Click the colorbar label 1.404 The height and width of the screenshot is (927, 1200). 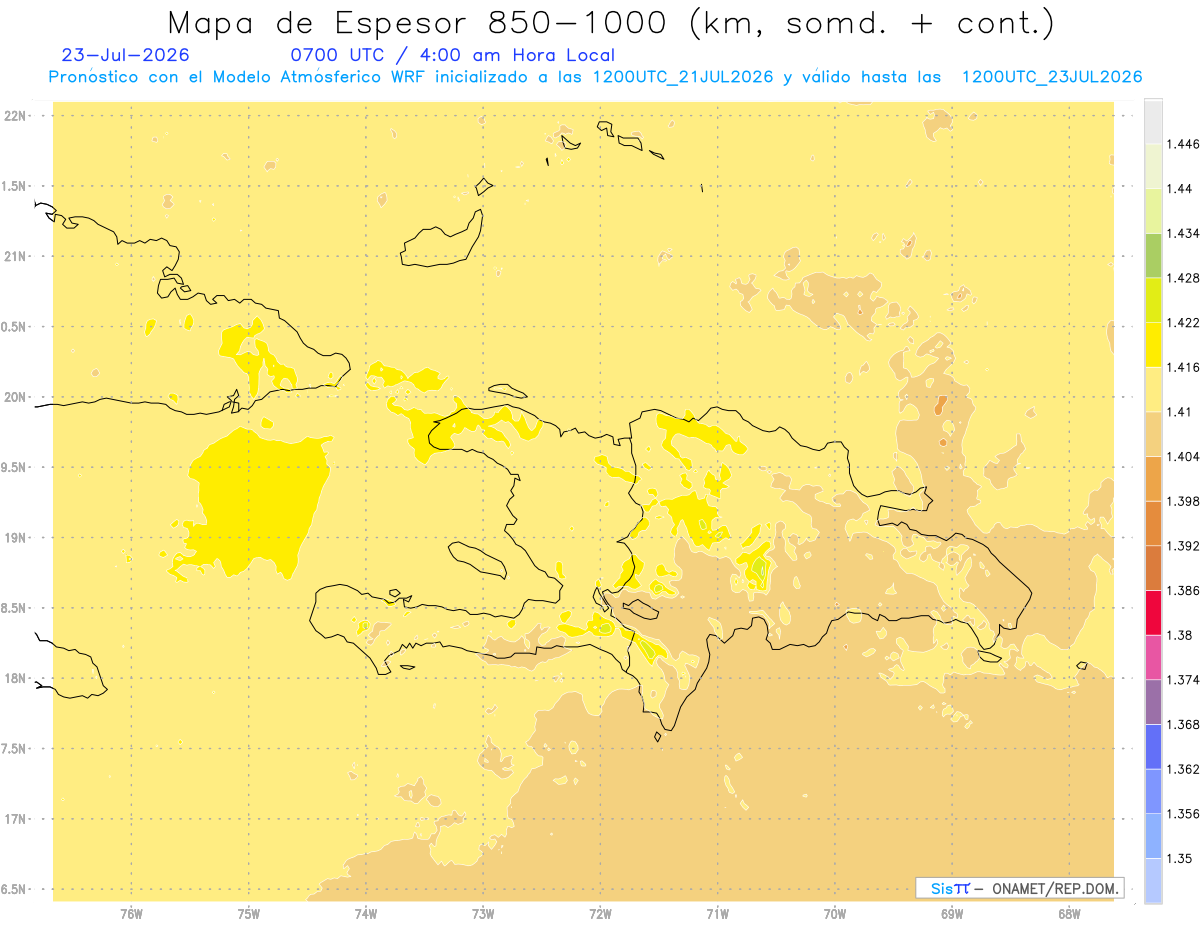1183,456
